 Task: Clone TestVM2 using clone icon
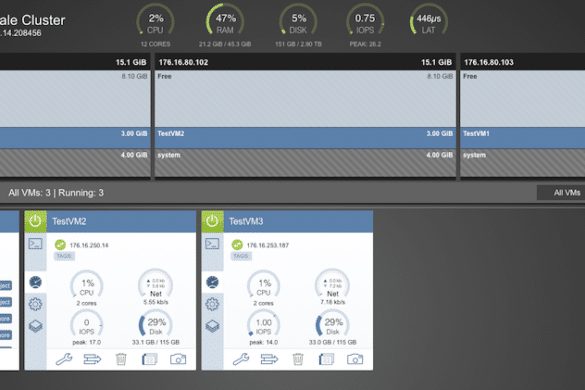(x=149, y=359)
